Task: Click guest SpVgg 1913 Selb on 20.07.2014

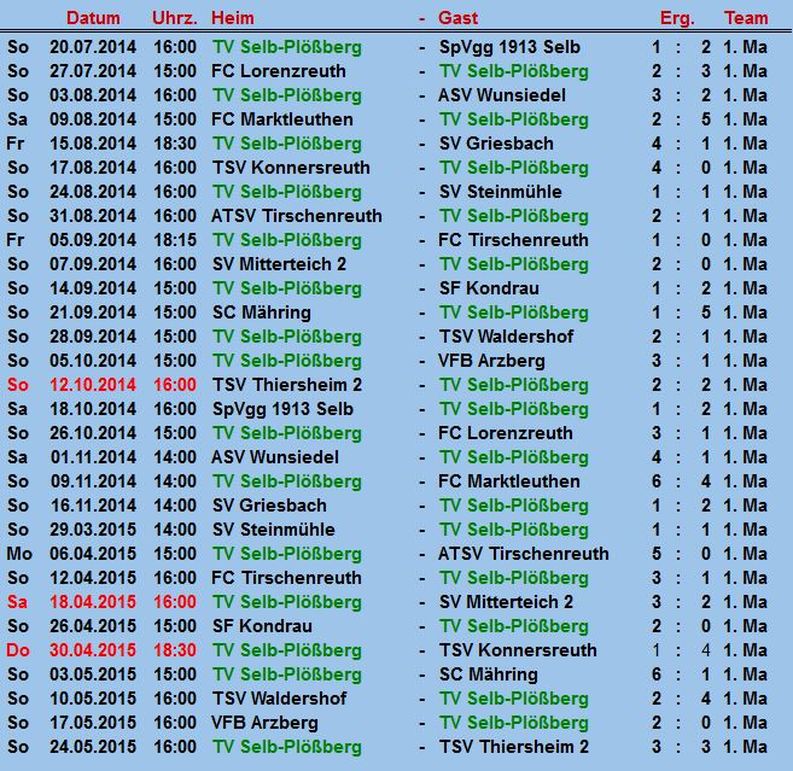Action: click(x=509, y=47)
